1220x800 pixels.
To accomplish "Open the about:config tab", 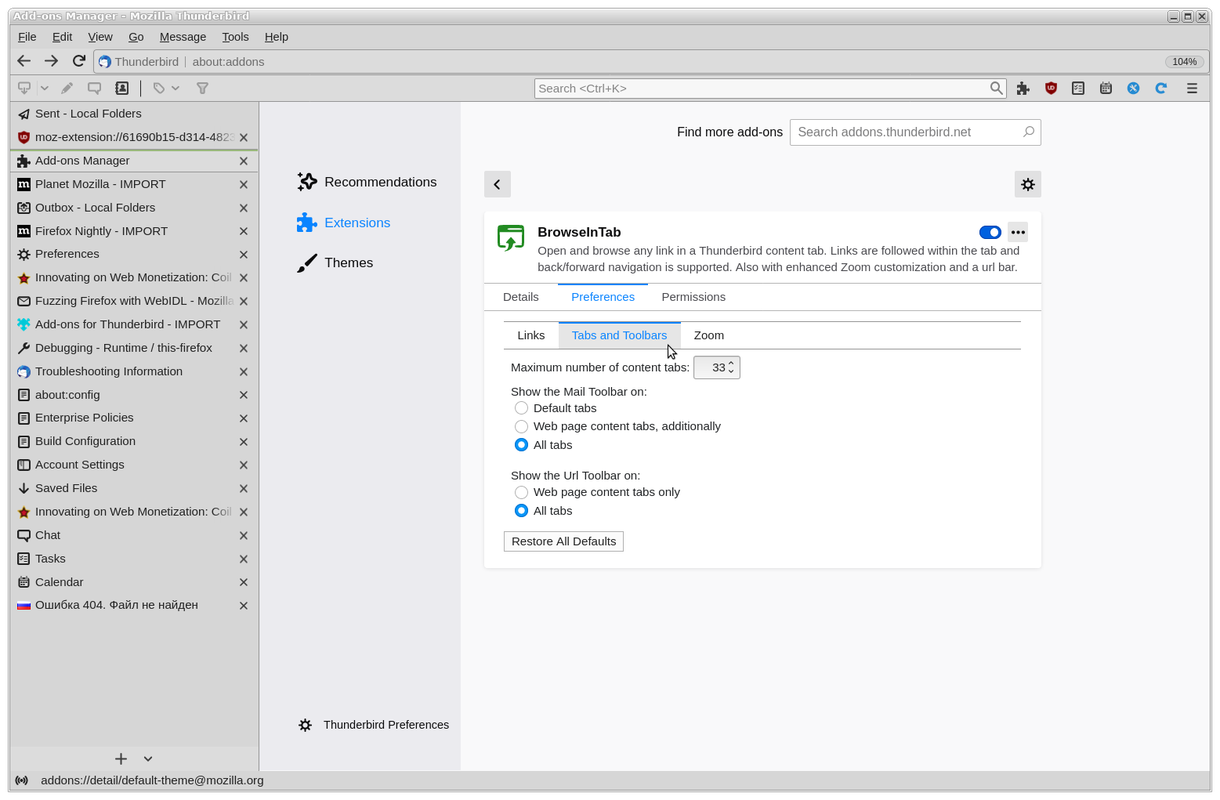I will click(134, 395).
